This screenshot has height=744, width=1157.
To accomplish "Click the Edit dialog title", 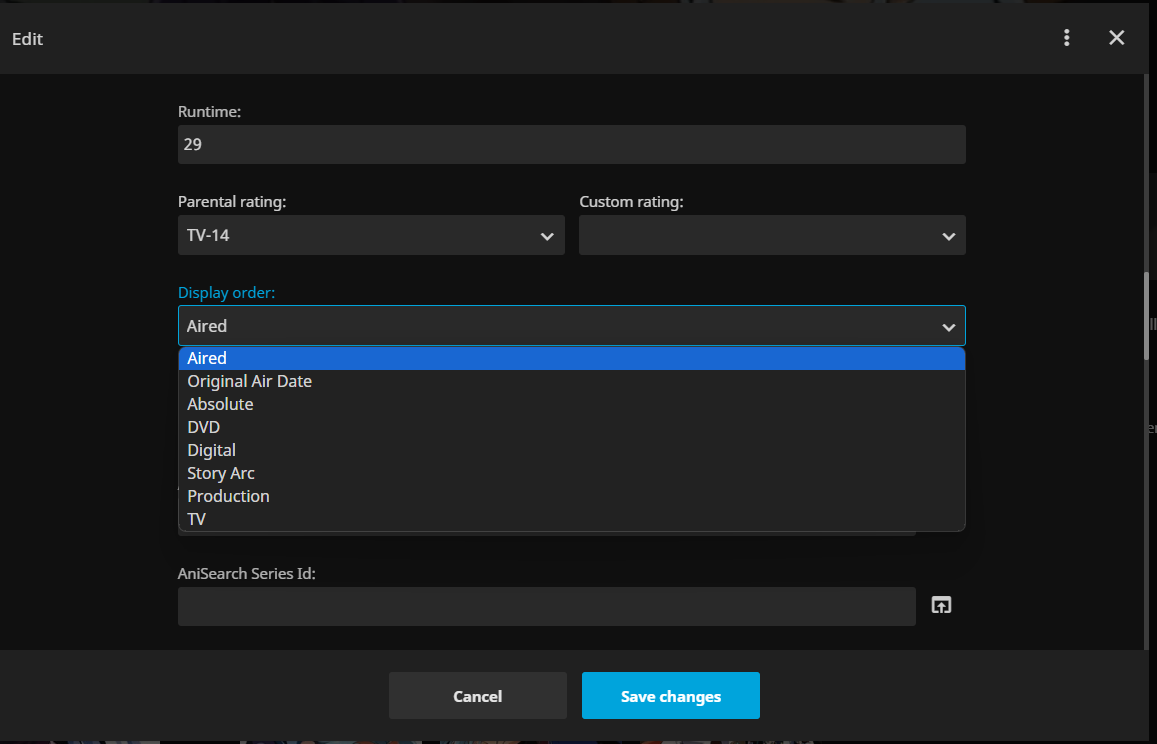I will click(27, 39).
